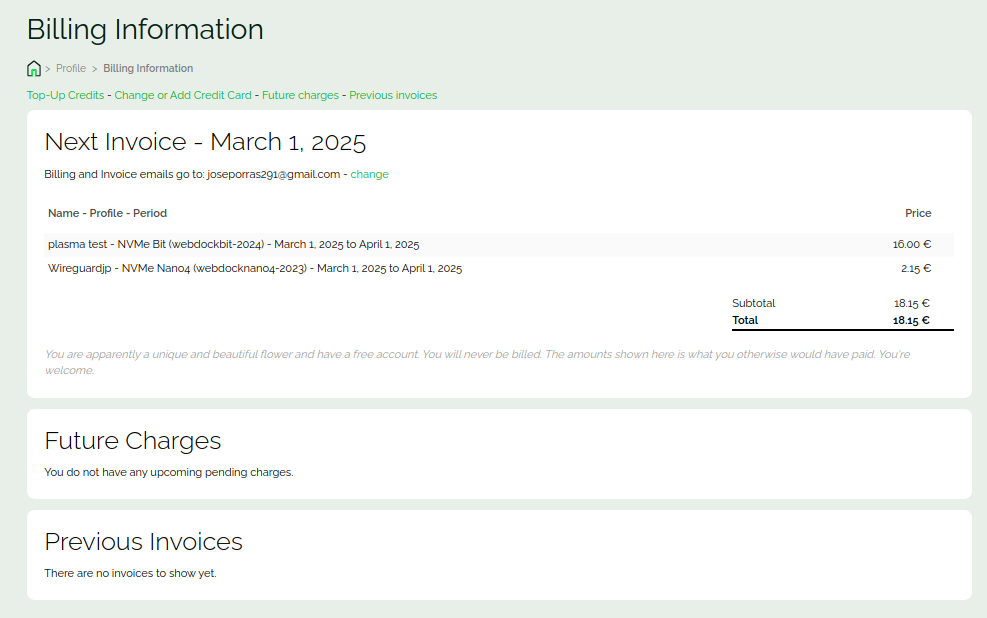
Task: Go to Previous invoices via top link
Action: click(393, 96)
